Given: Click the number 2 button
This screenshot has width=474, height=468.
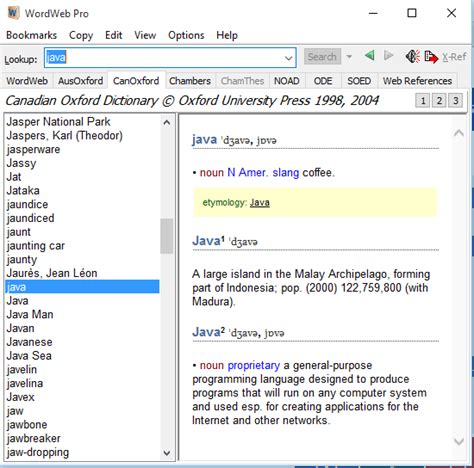Looking at the screenshot, I should (439, 101).
